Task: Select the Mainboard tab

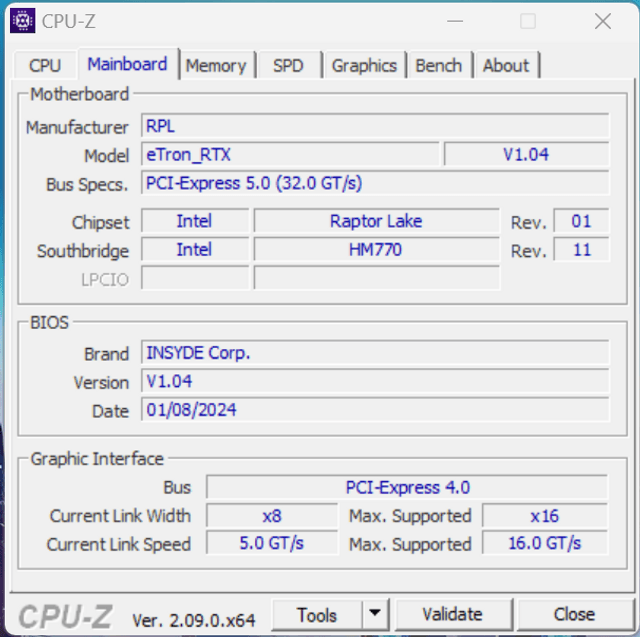Action: (x=127, y=64)
